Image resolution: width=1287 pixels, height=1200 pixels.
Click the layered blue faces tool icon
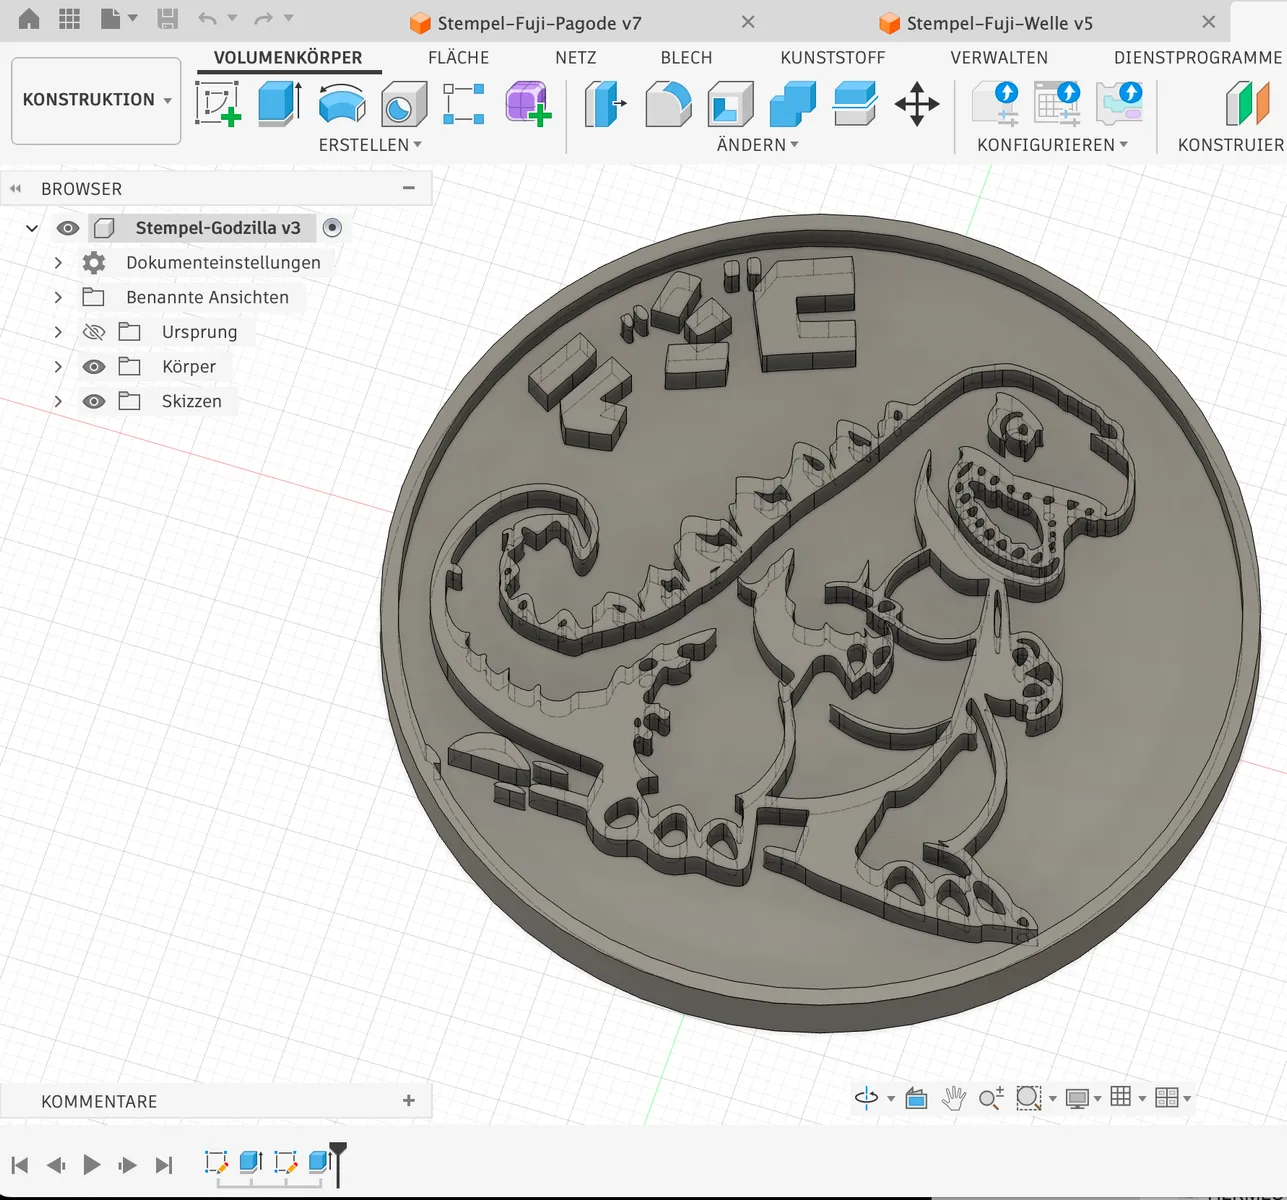(x=855, y=103)
